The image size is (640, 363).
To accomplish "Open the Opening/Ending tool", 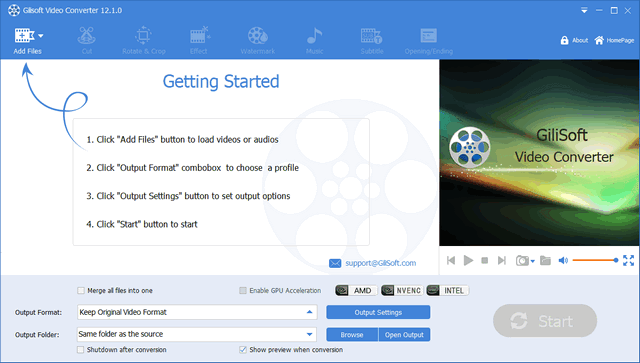I will coord(429,41).
